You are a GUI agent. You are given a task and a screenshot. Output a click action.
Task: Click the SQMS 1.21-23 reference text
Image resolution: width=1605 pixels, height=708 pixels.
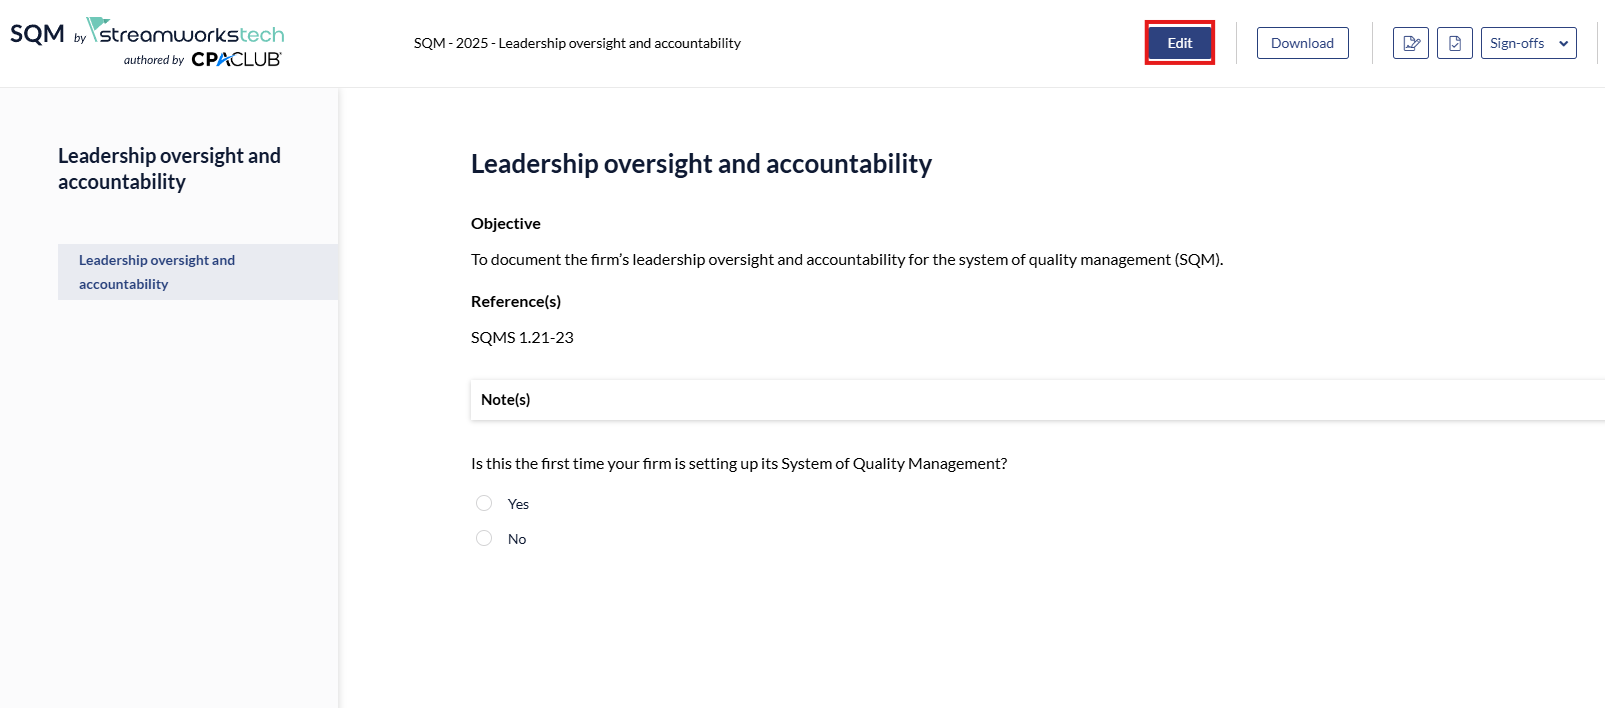tap(522, 338)
